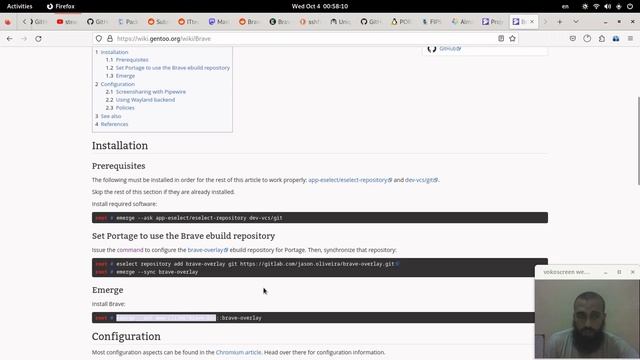Open volume indicator in top bar
640x360 pixels.
click(x=607, y=6)
